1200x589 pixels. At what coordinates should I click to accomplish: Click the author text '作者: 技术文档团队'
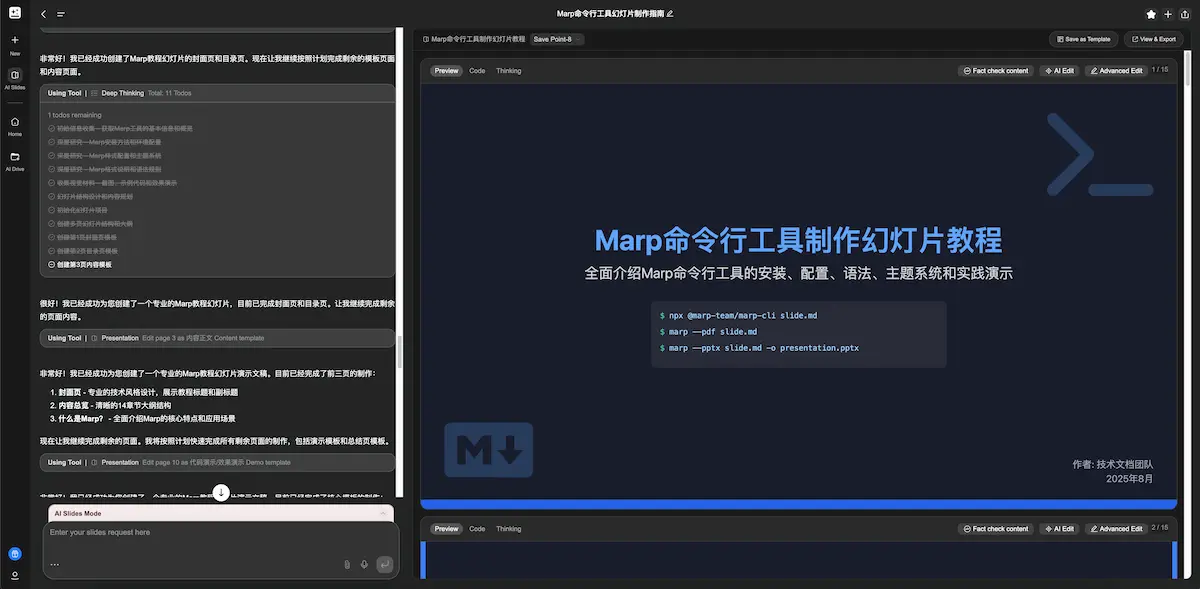point(1112,464)
